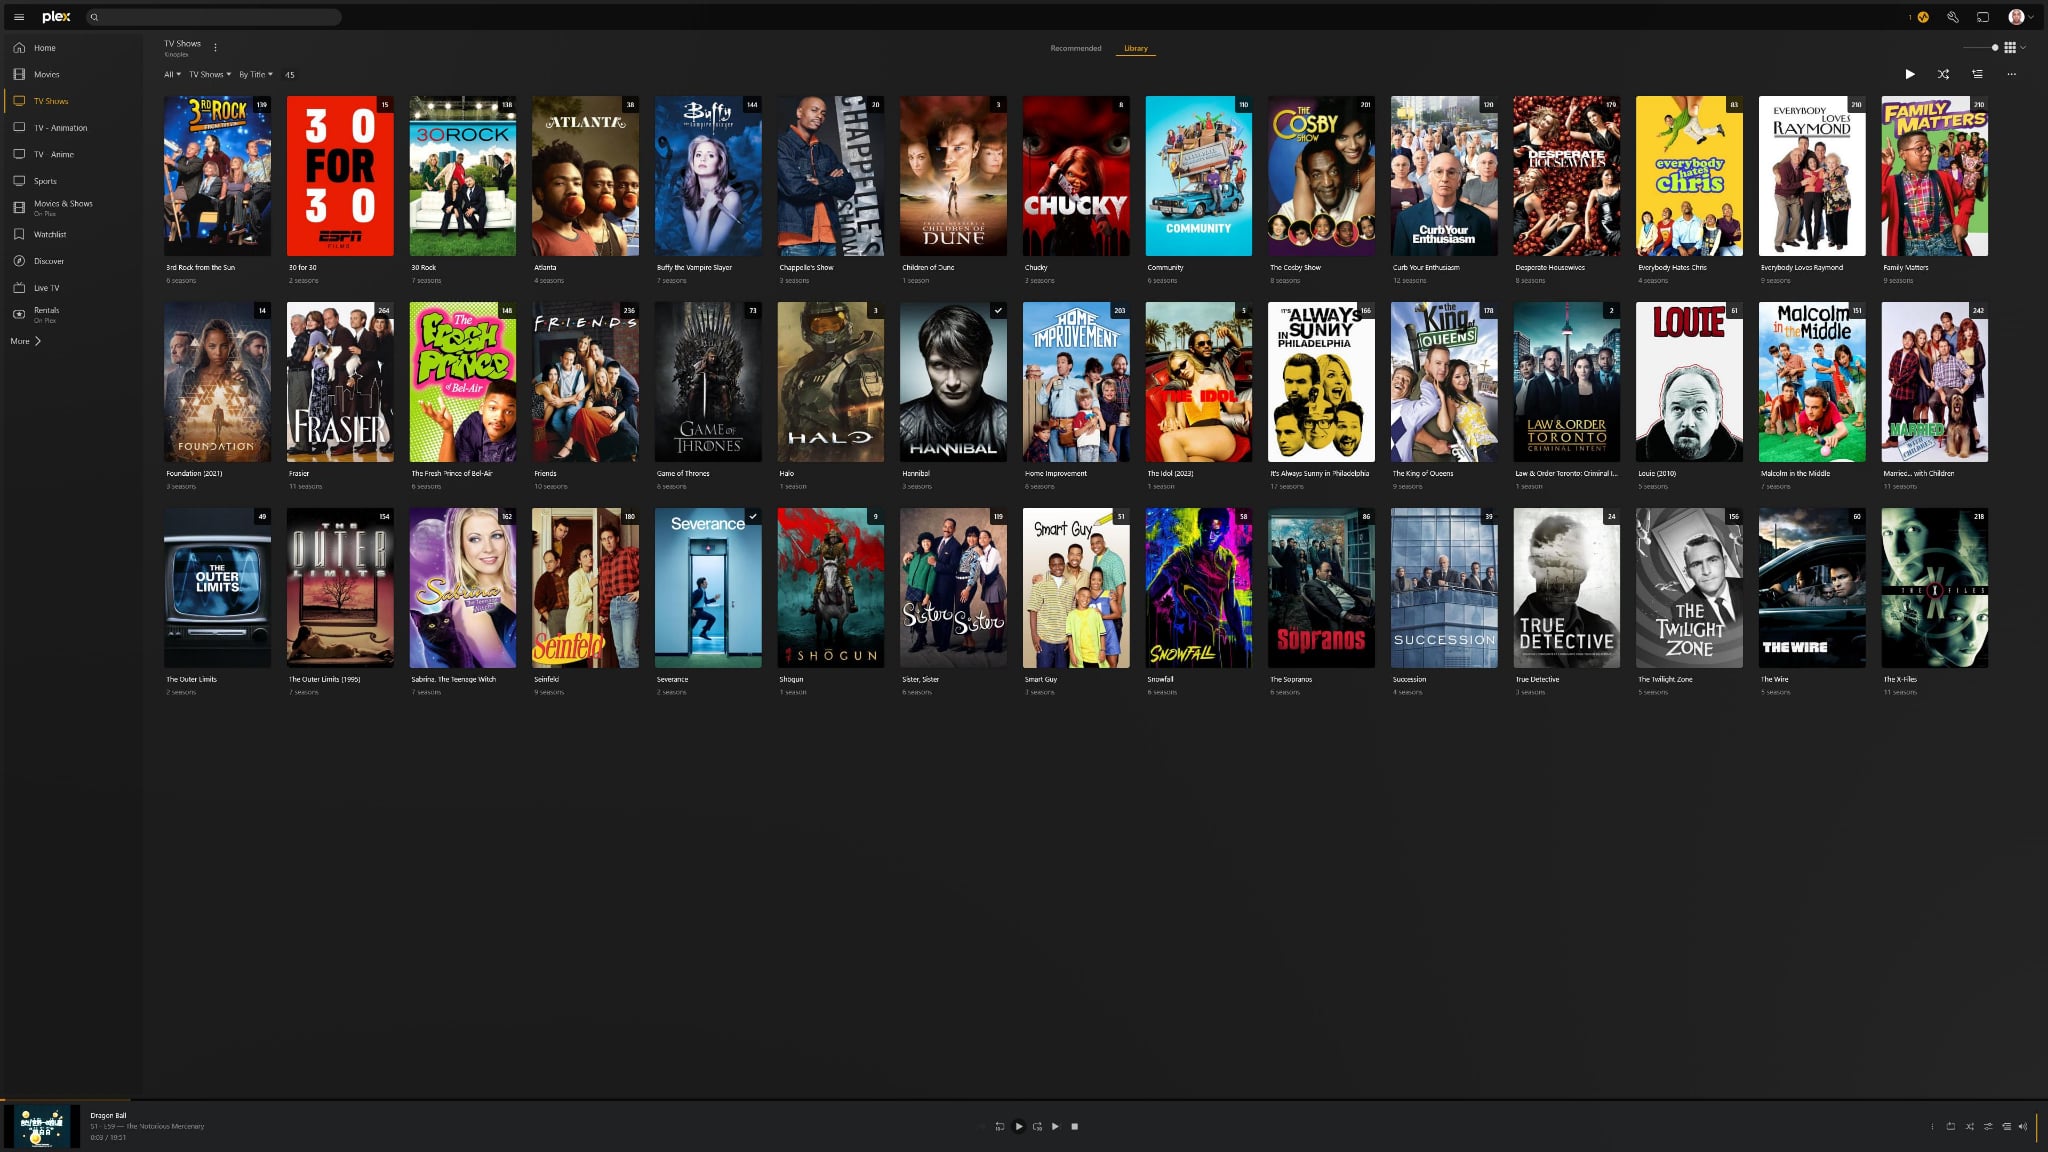
Task: Switch to the Recommended tab
Action: pos(1075,48)
